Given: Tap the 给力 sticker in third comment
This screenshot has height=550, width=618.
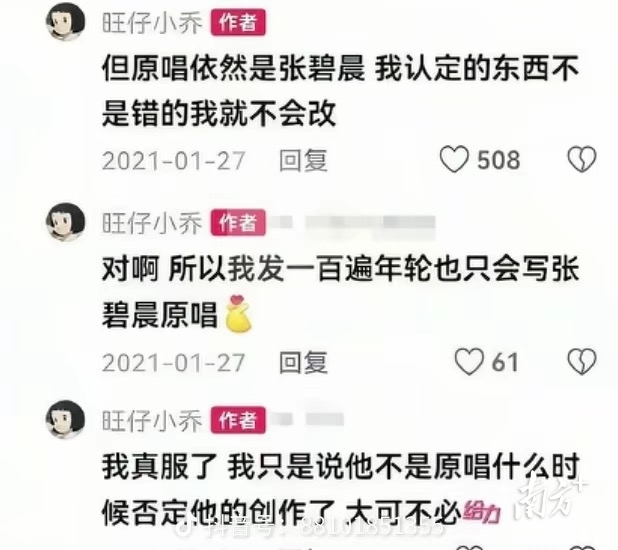Looking at the screenshot, I should (x=482, y=513).
